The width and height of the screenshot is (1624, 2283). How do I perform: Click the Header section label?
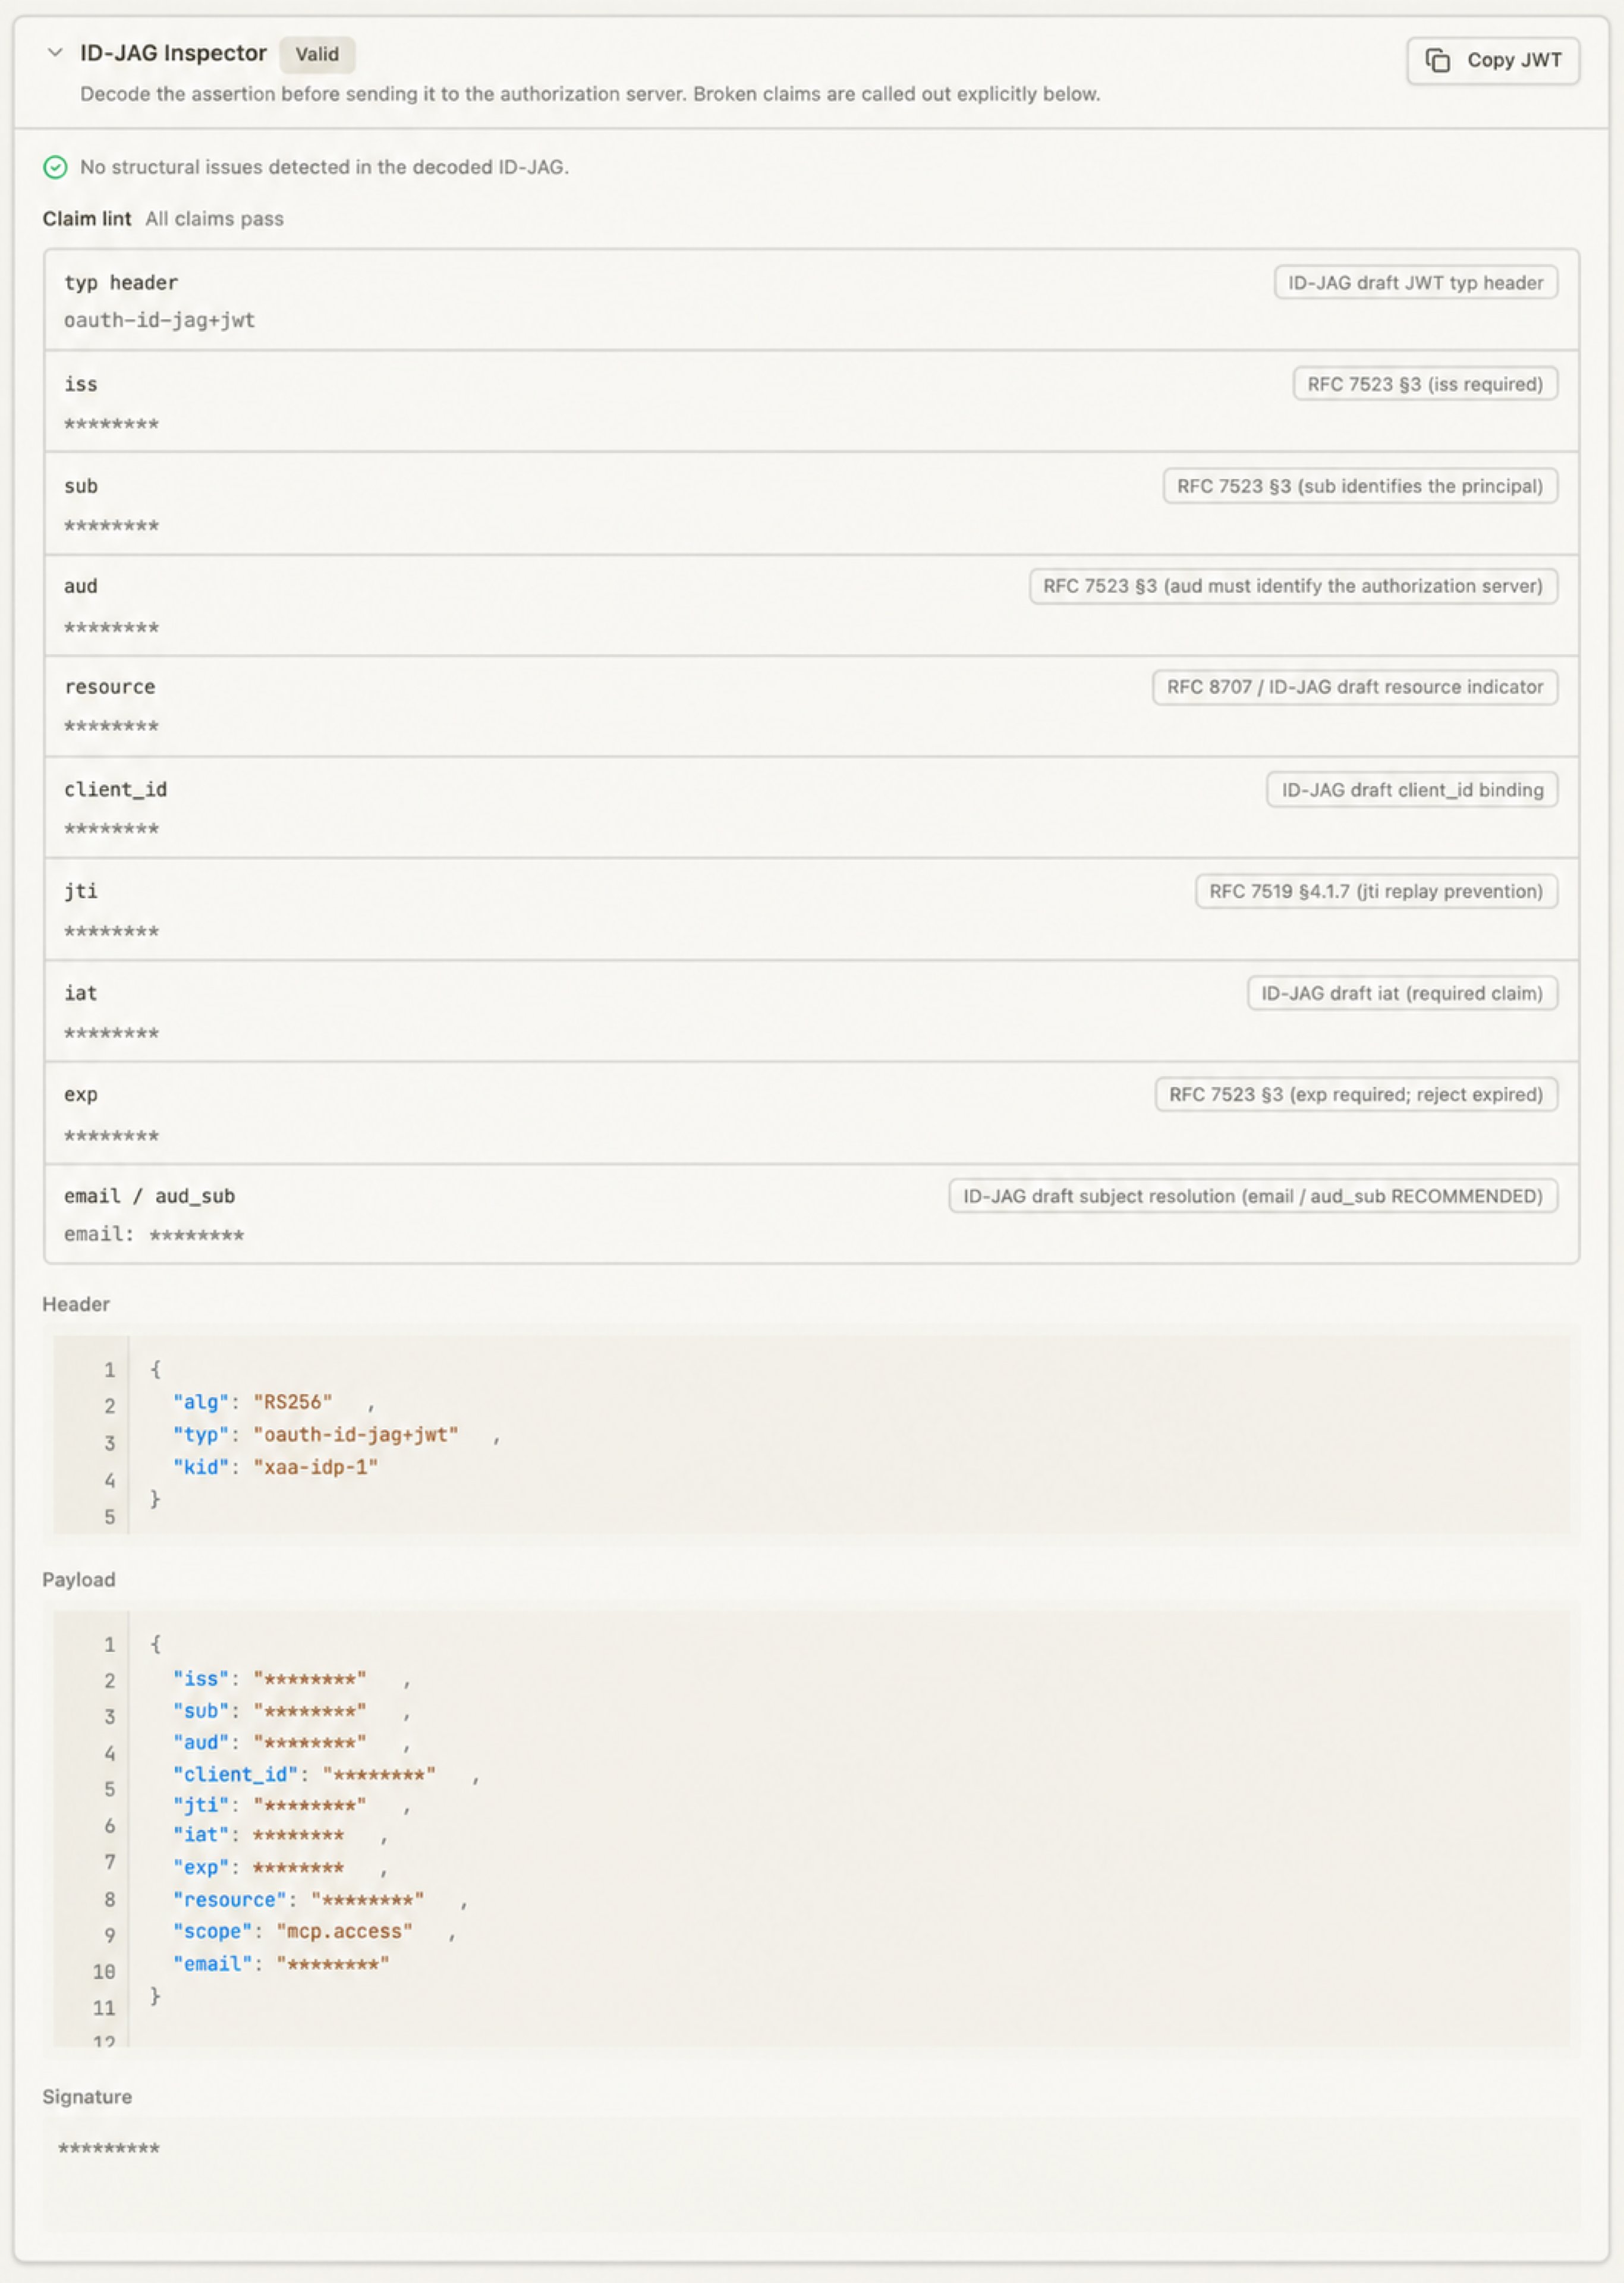(x=76, y=1304)
